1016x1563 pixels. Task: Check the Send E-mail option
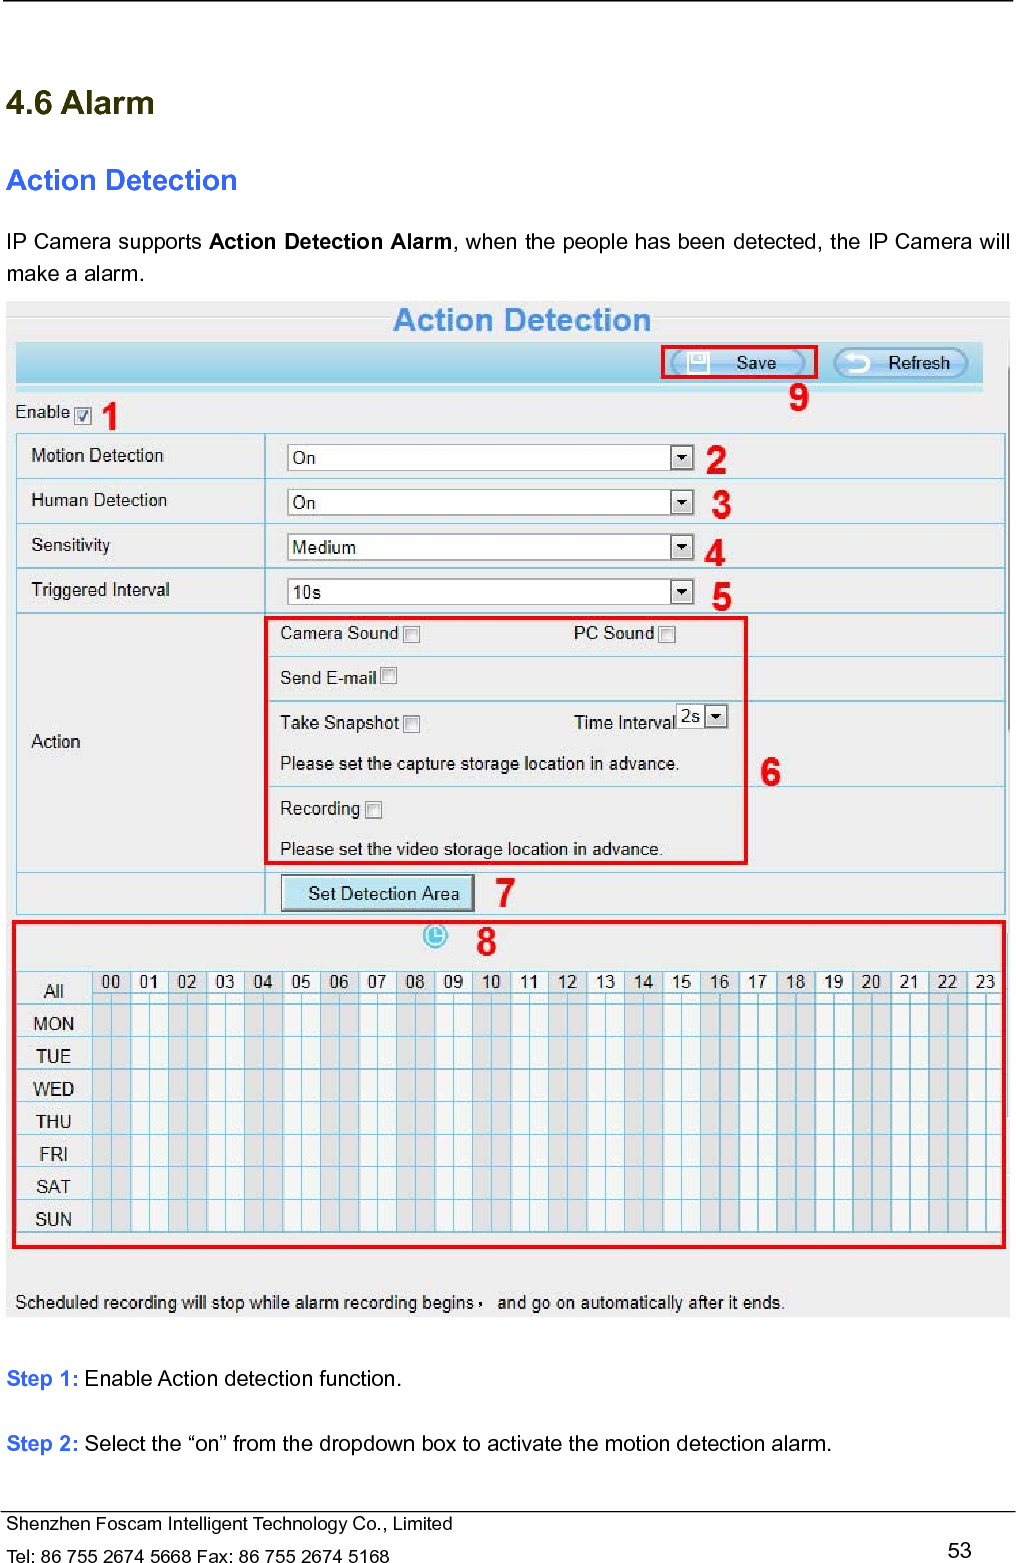[x=389, y=676]
